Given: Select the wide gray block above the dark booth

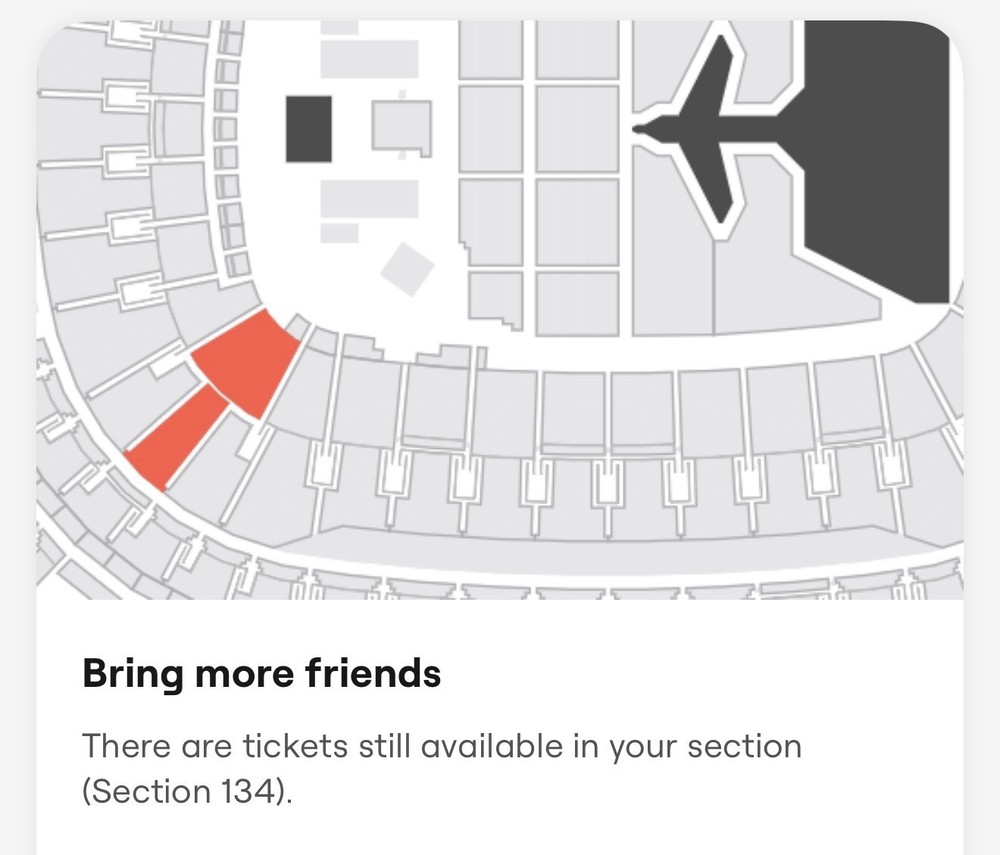Looking at the screenshot, I should [368, 60].
